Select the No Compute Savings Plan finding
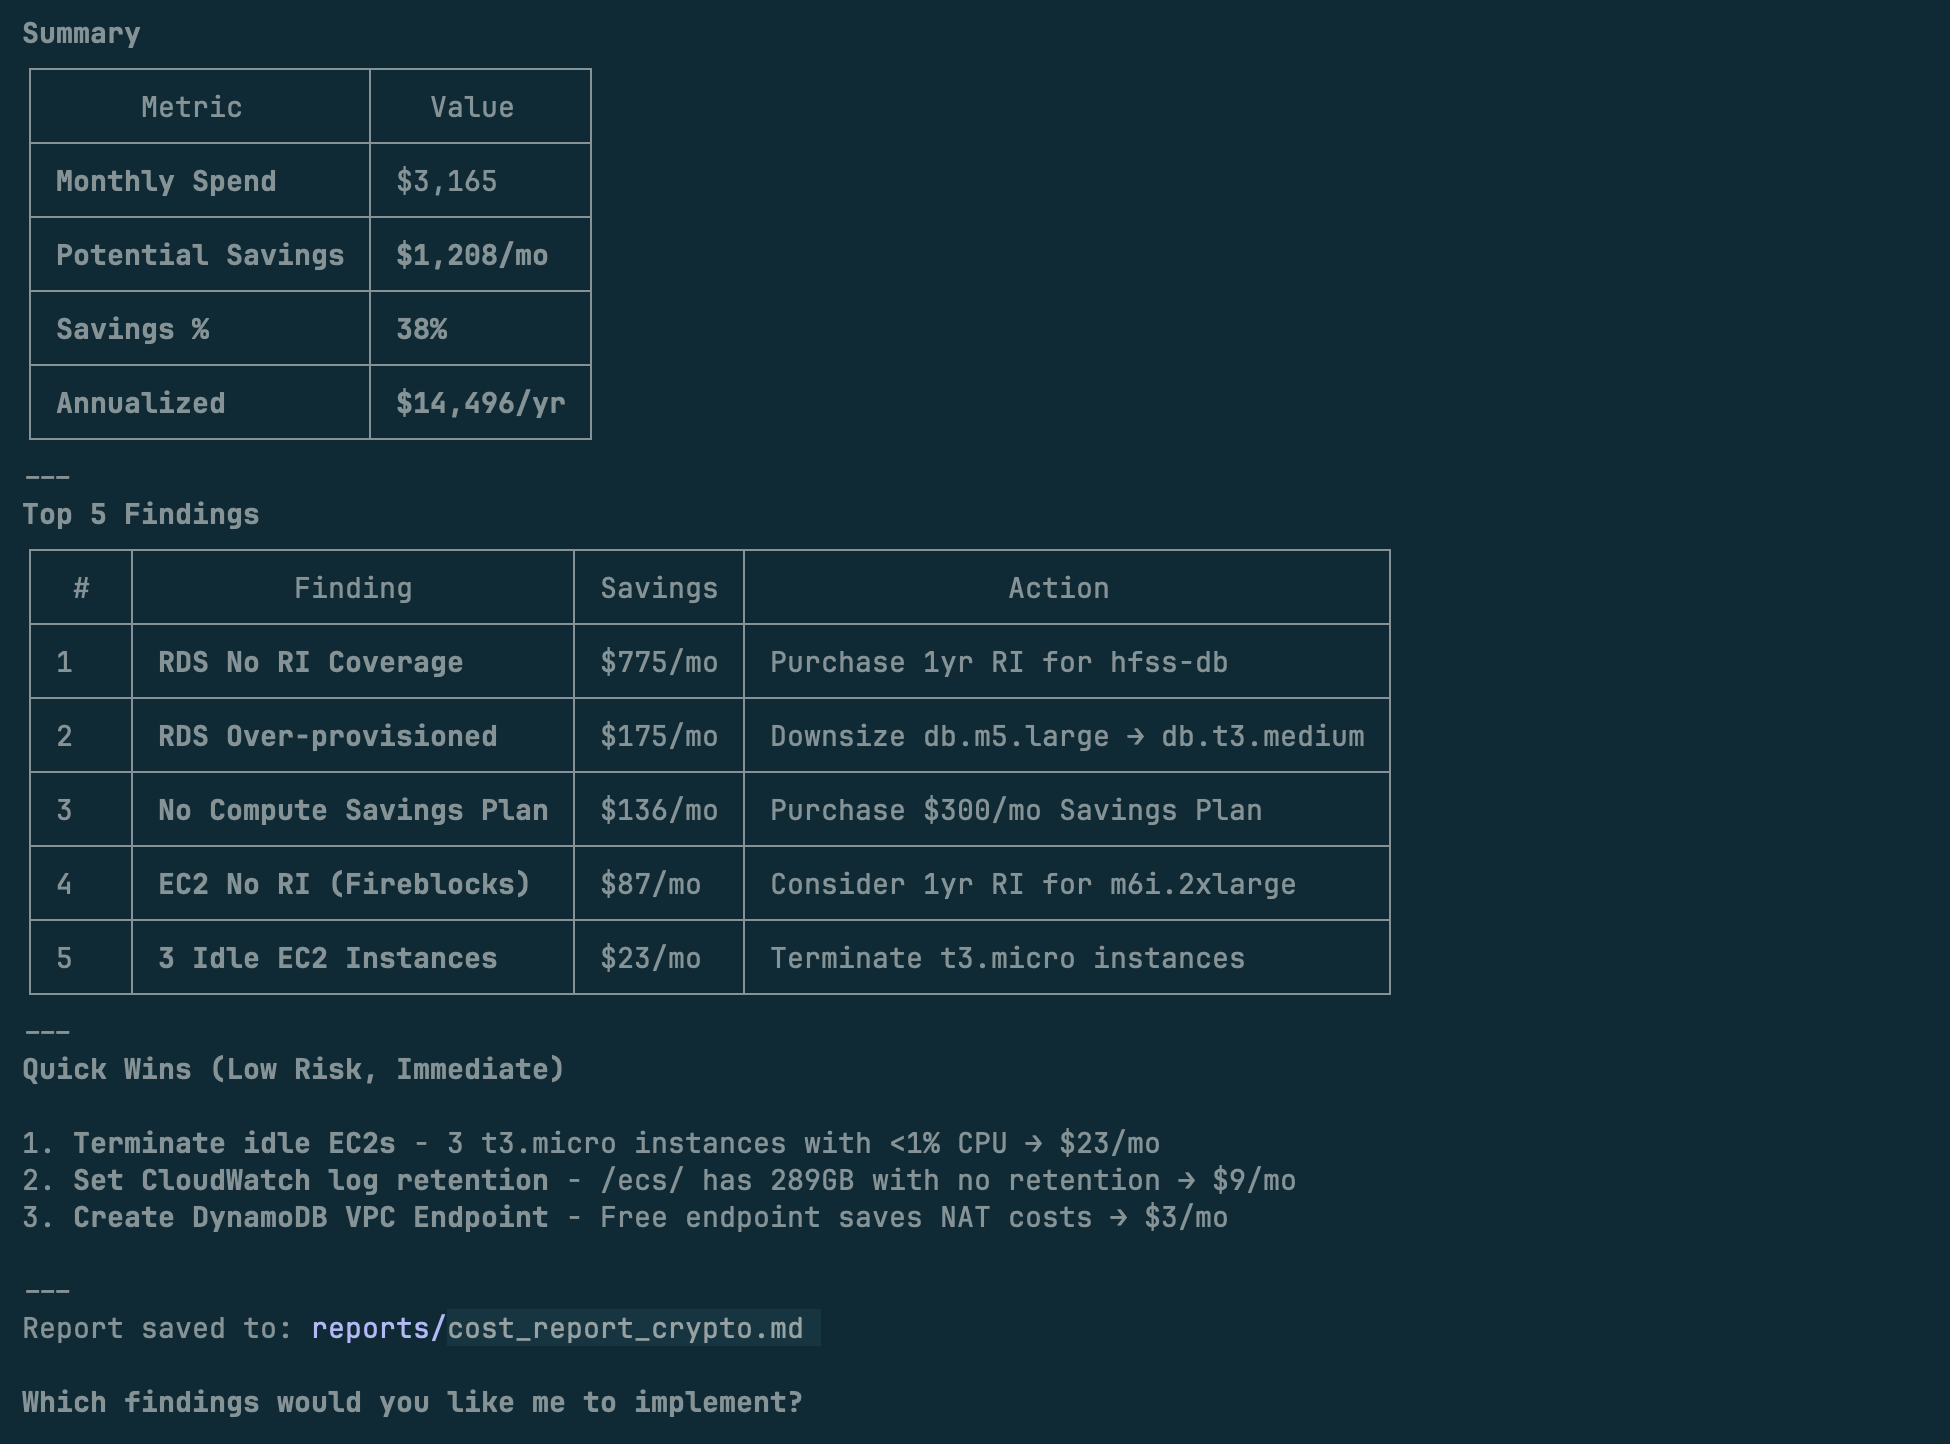The width and height of the screenshot is (1950, 1444). coord(353,810)
